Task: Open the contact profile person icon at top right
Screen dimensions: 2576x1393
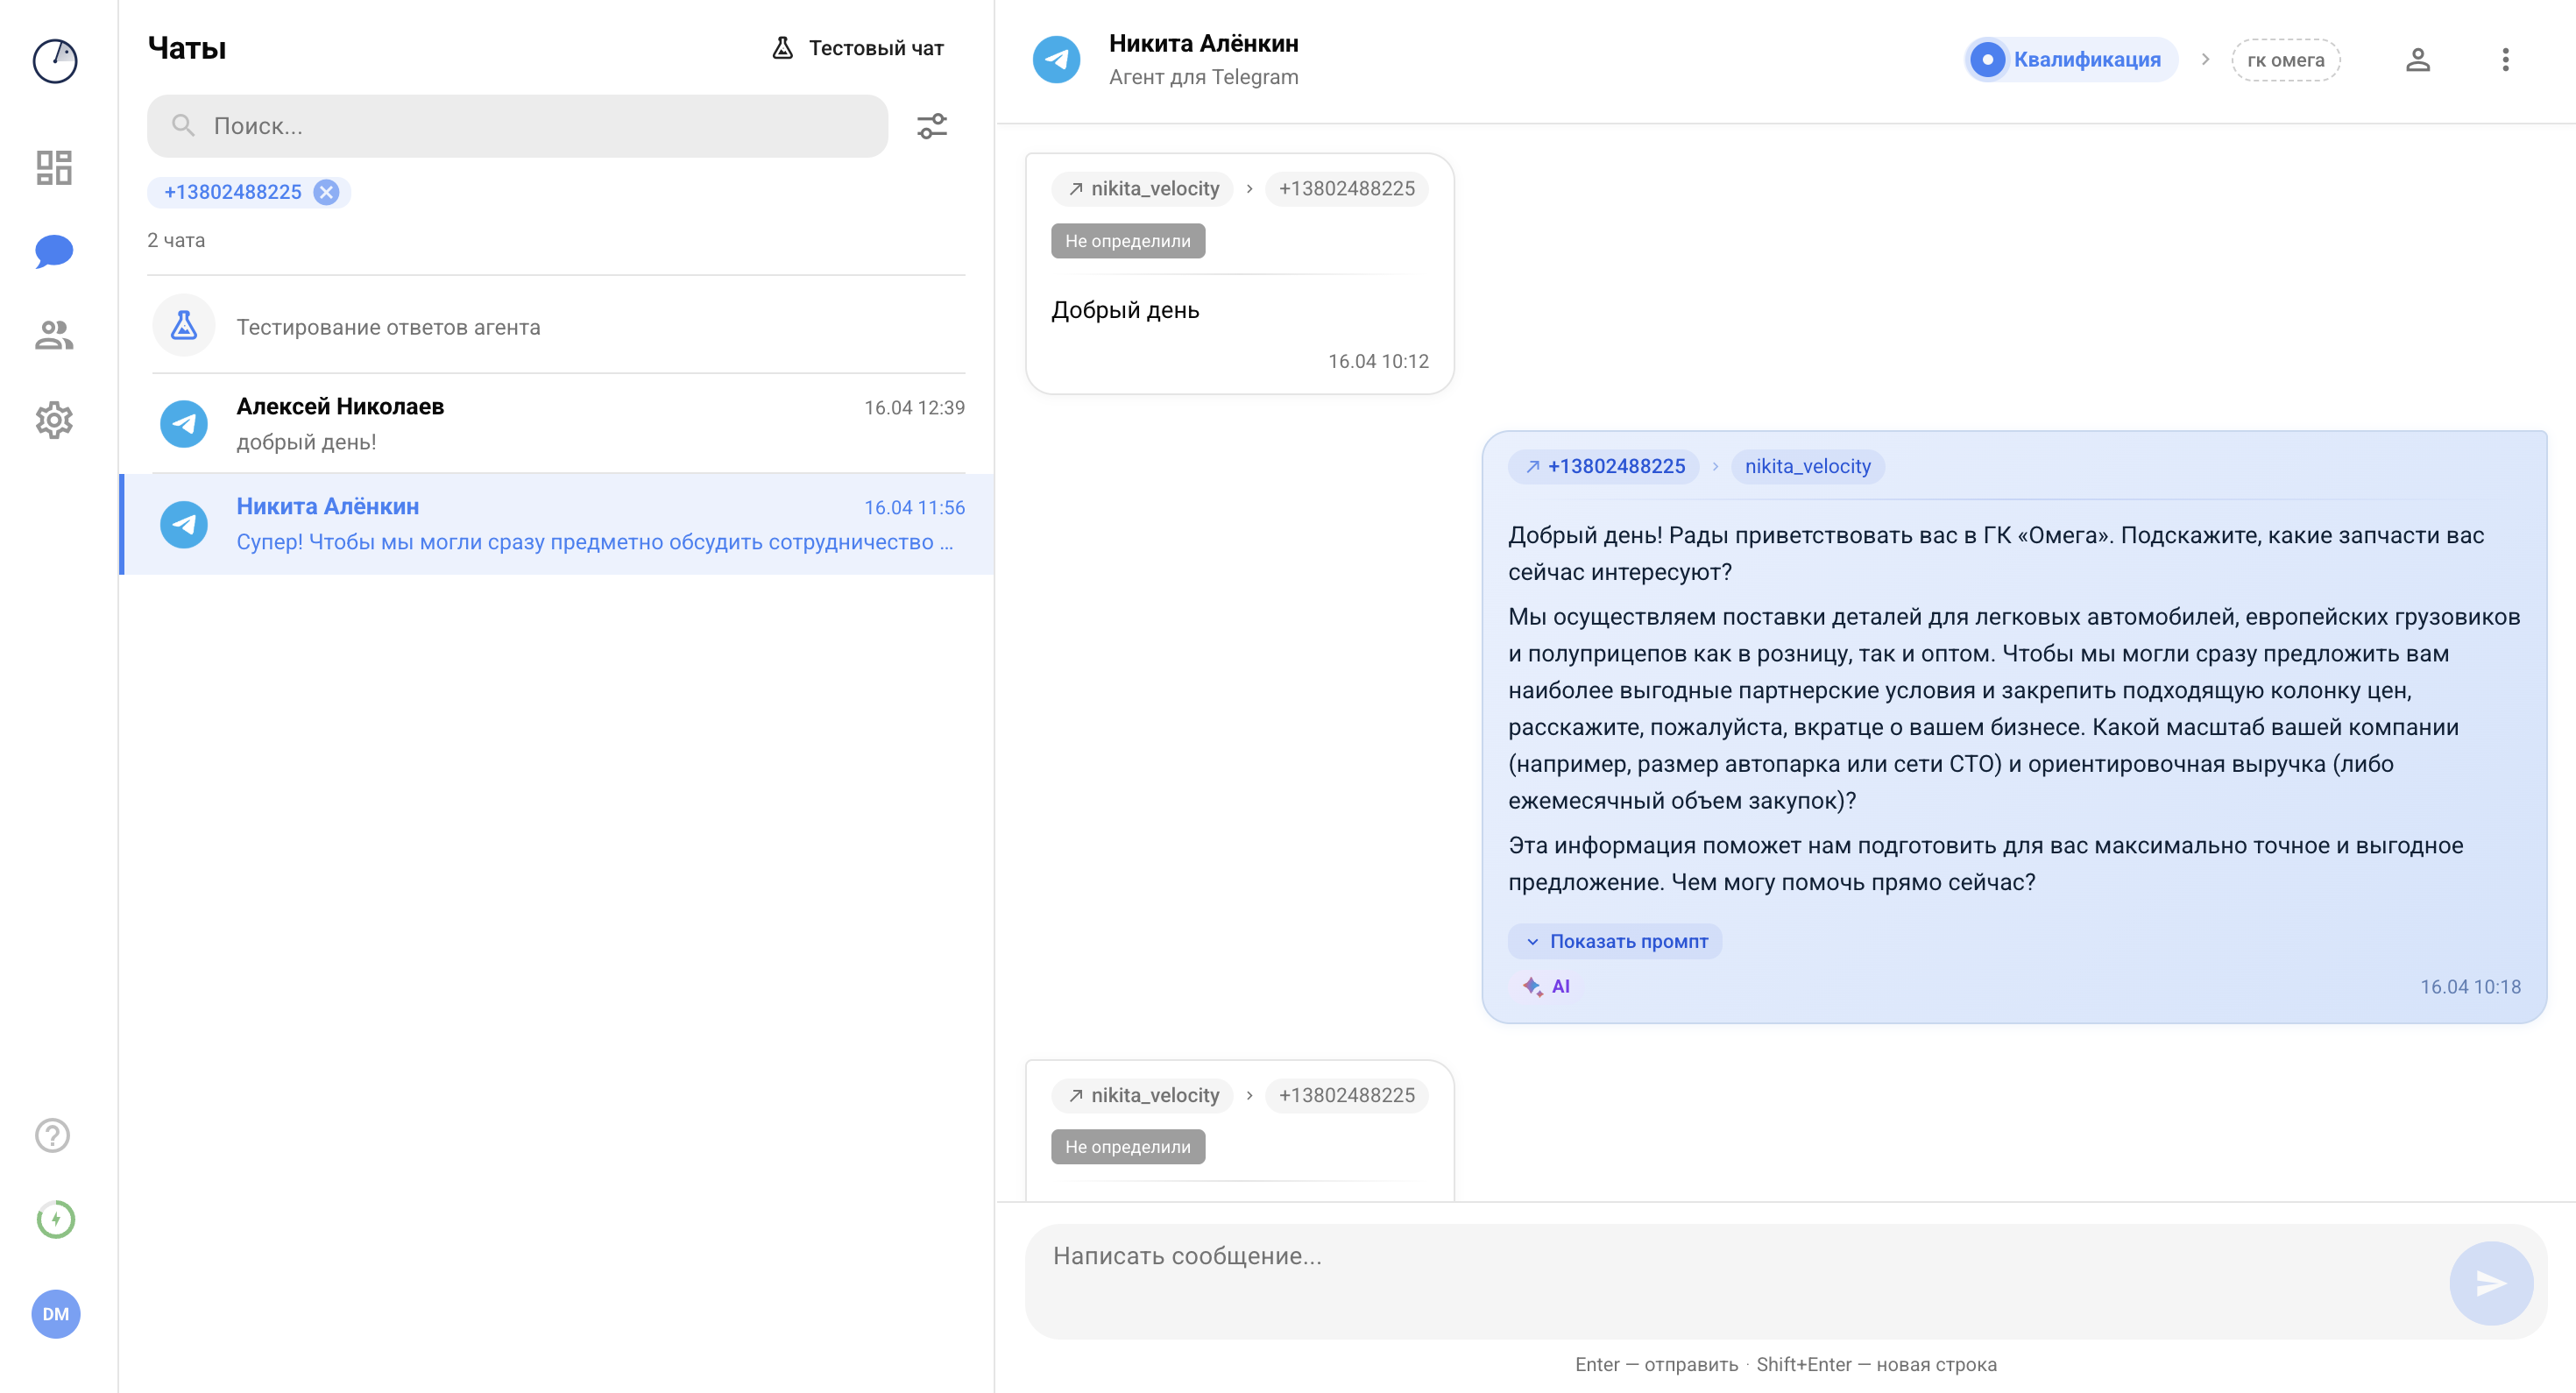Action: tap(2419, 59)
